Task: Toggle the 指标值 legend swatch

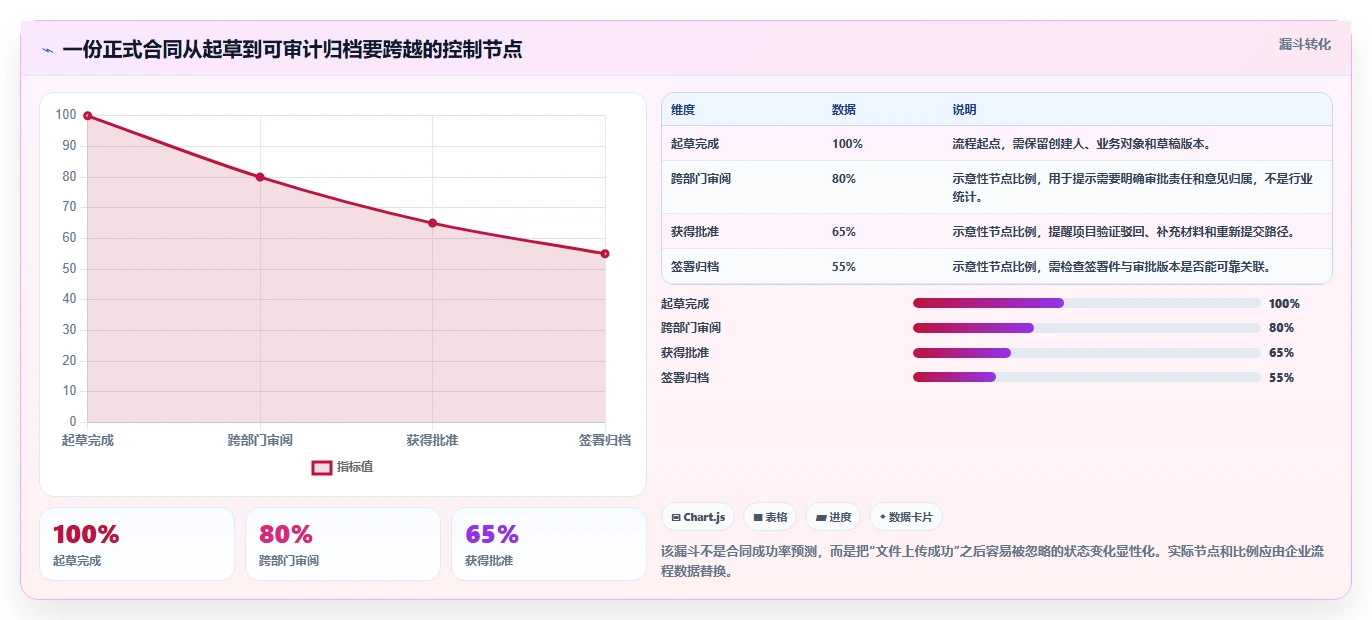Action: 322,467
